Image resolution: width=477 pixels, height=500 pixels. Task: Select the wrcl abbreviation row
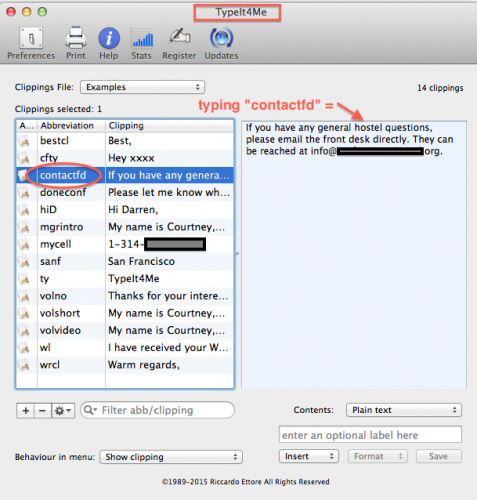point(125,365)
